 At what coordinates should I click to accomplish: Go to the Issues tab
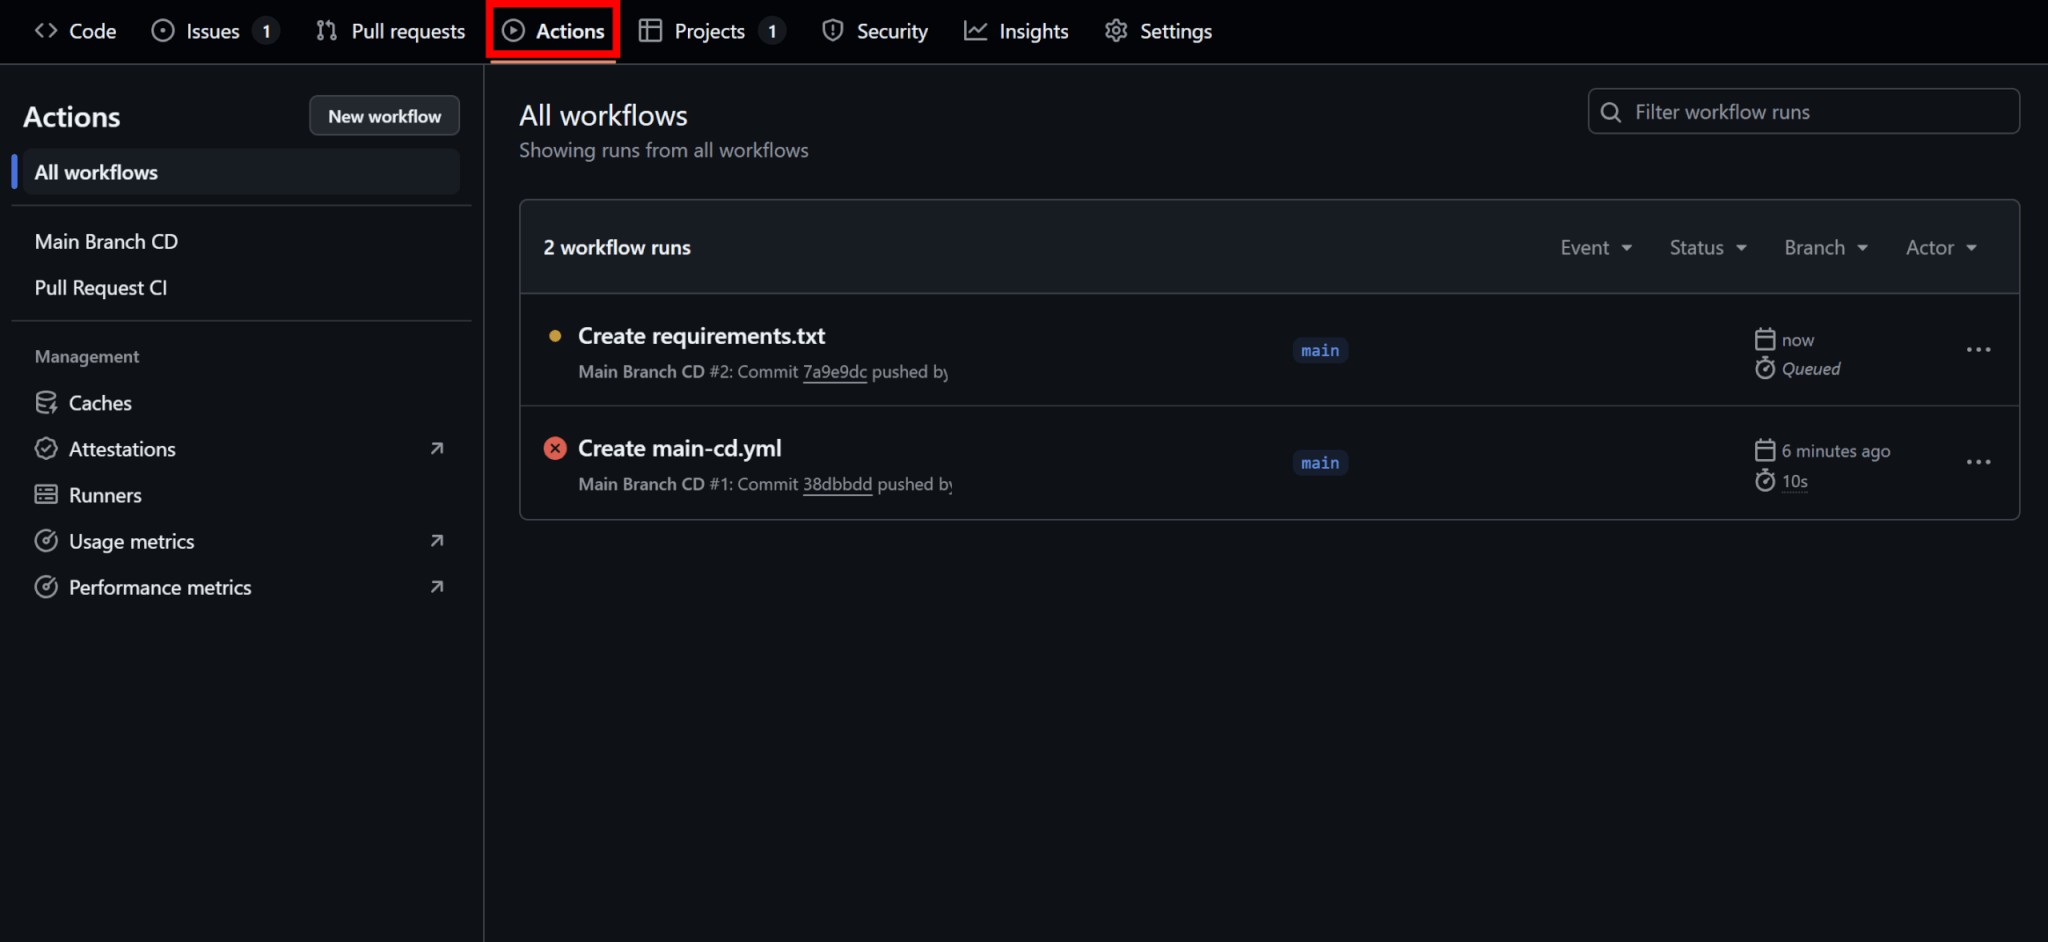coord(213,31)
